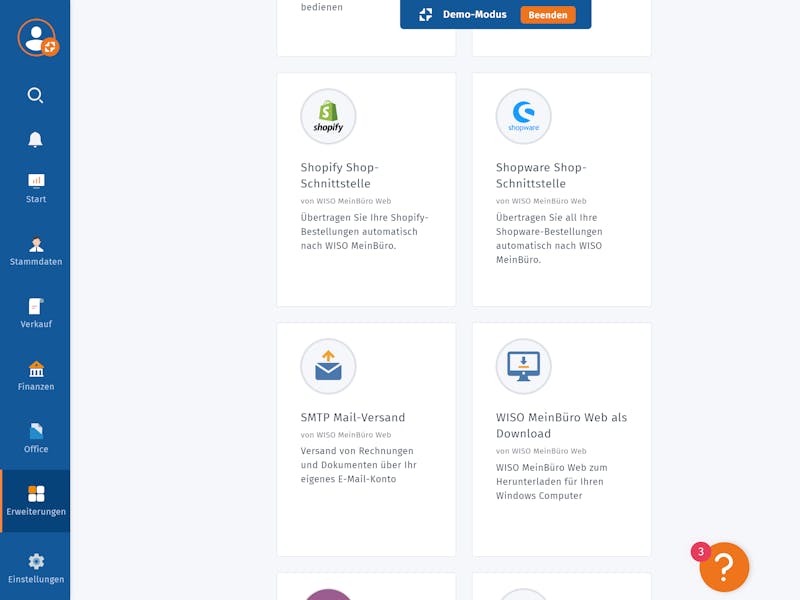Screen dimensions: 800x600
Task: Click text 'WISO MeinBüro Web zum Herunterladen'
Action: (552, 481)
